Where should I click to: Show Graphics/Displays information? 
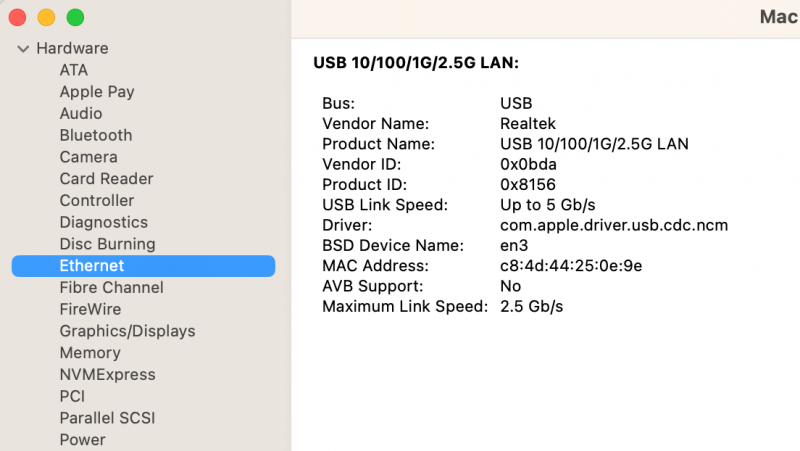tap(127, 331)
